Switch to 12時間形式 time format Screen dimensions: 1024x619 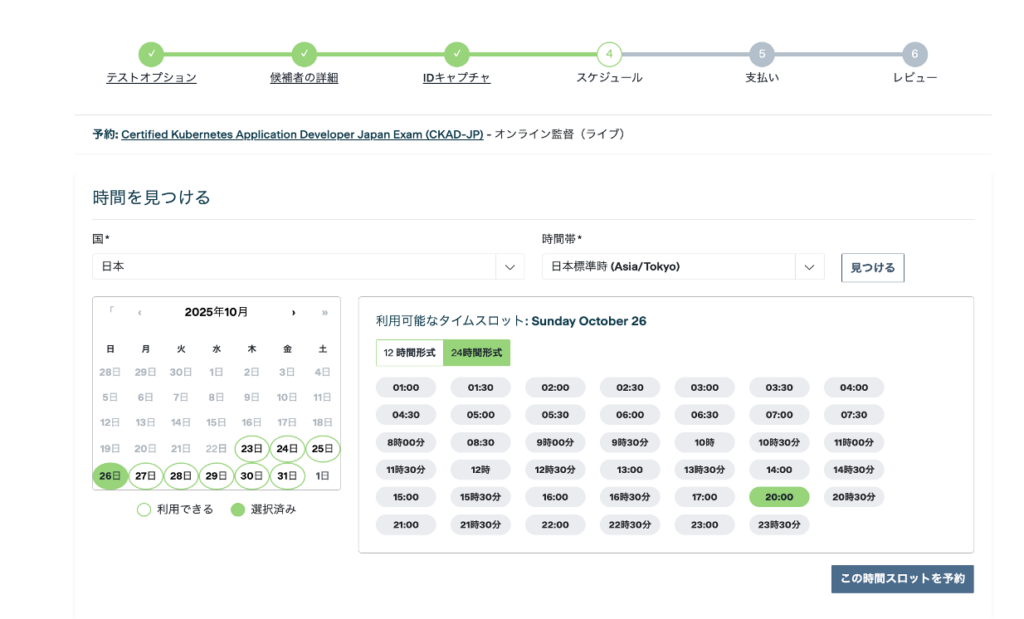click(x=409, y=353)
